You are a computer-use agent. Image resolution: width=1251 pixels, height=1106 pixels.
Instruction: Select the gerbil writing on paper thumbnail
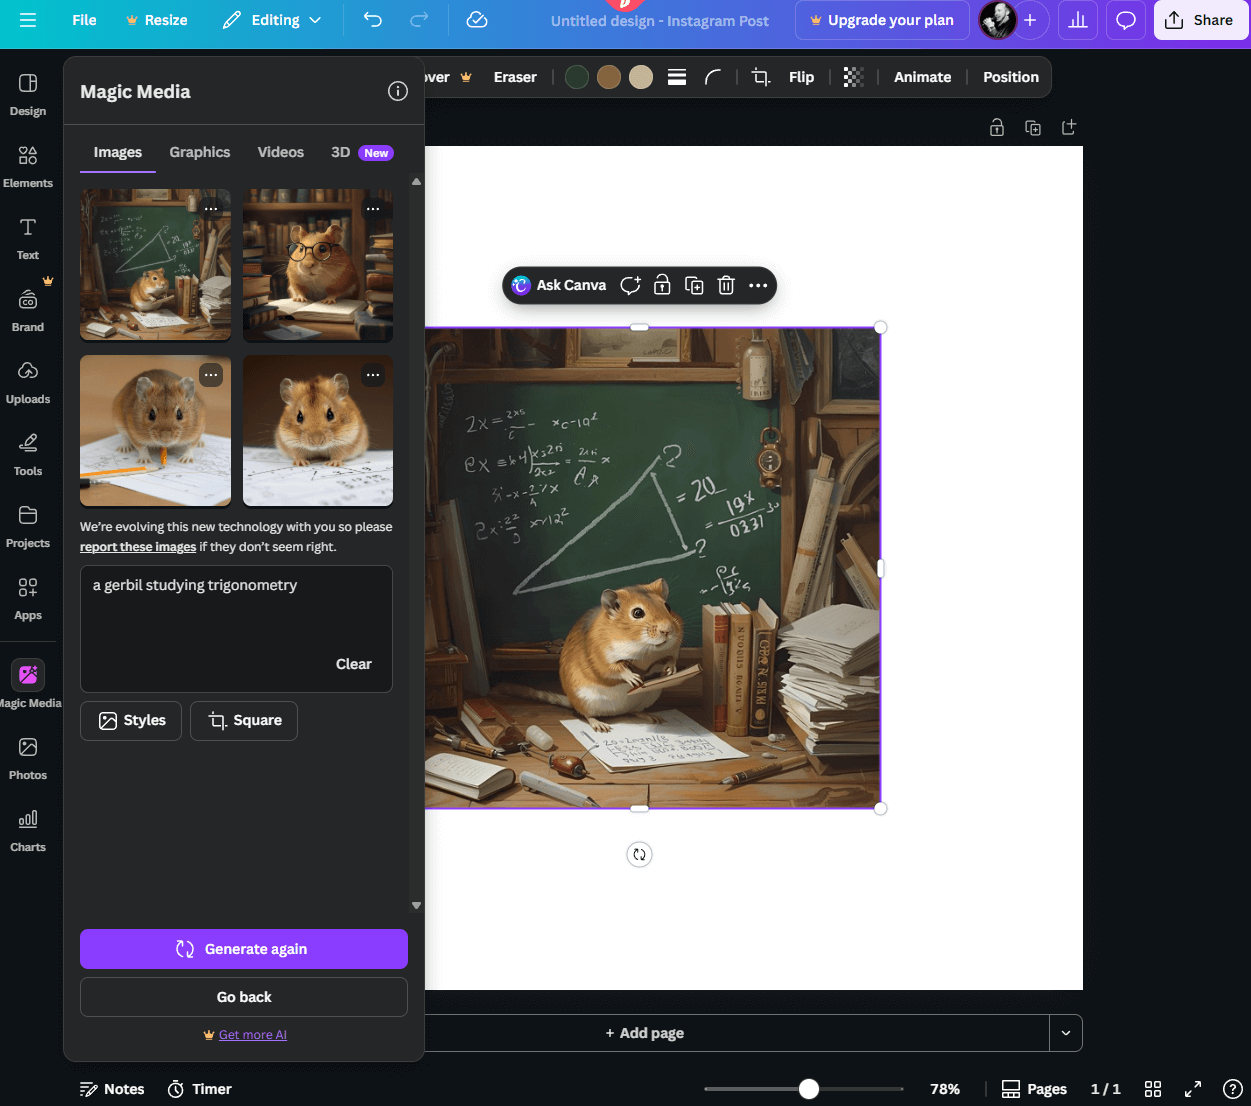pyautogui.click(x=155, y=431)
